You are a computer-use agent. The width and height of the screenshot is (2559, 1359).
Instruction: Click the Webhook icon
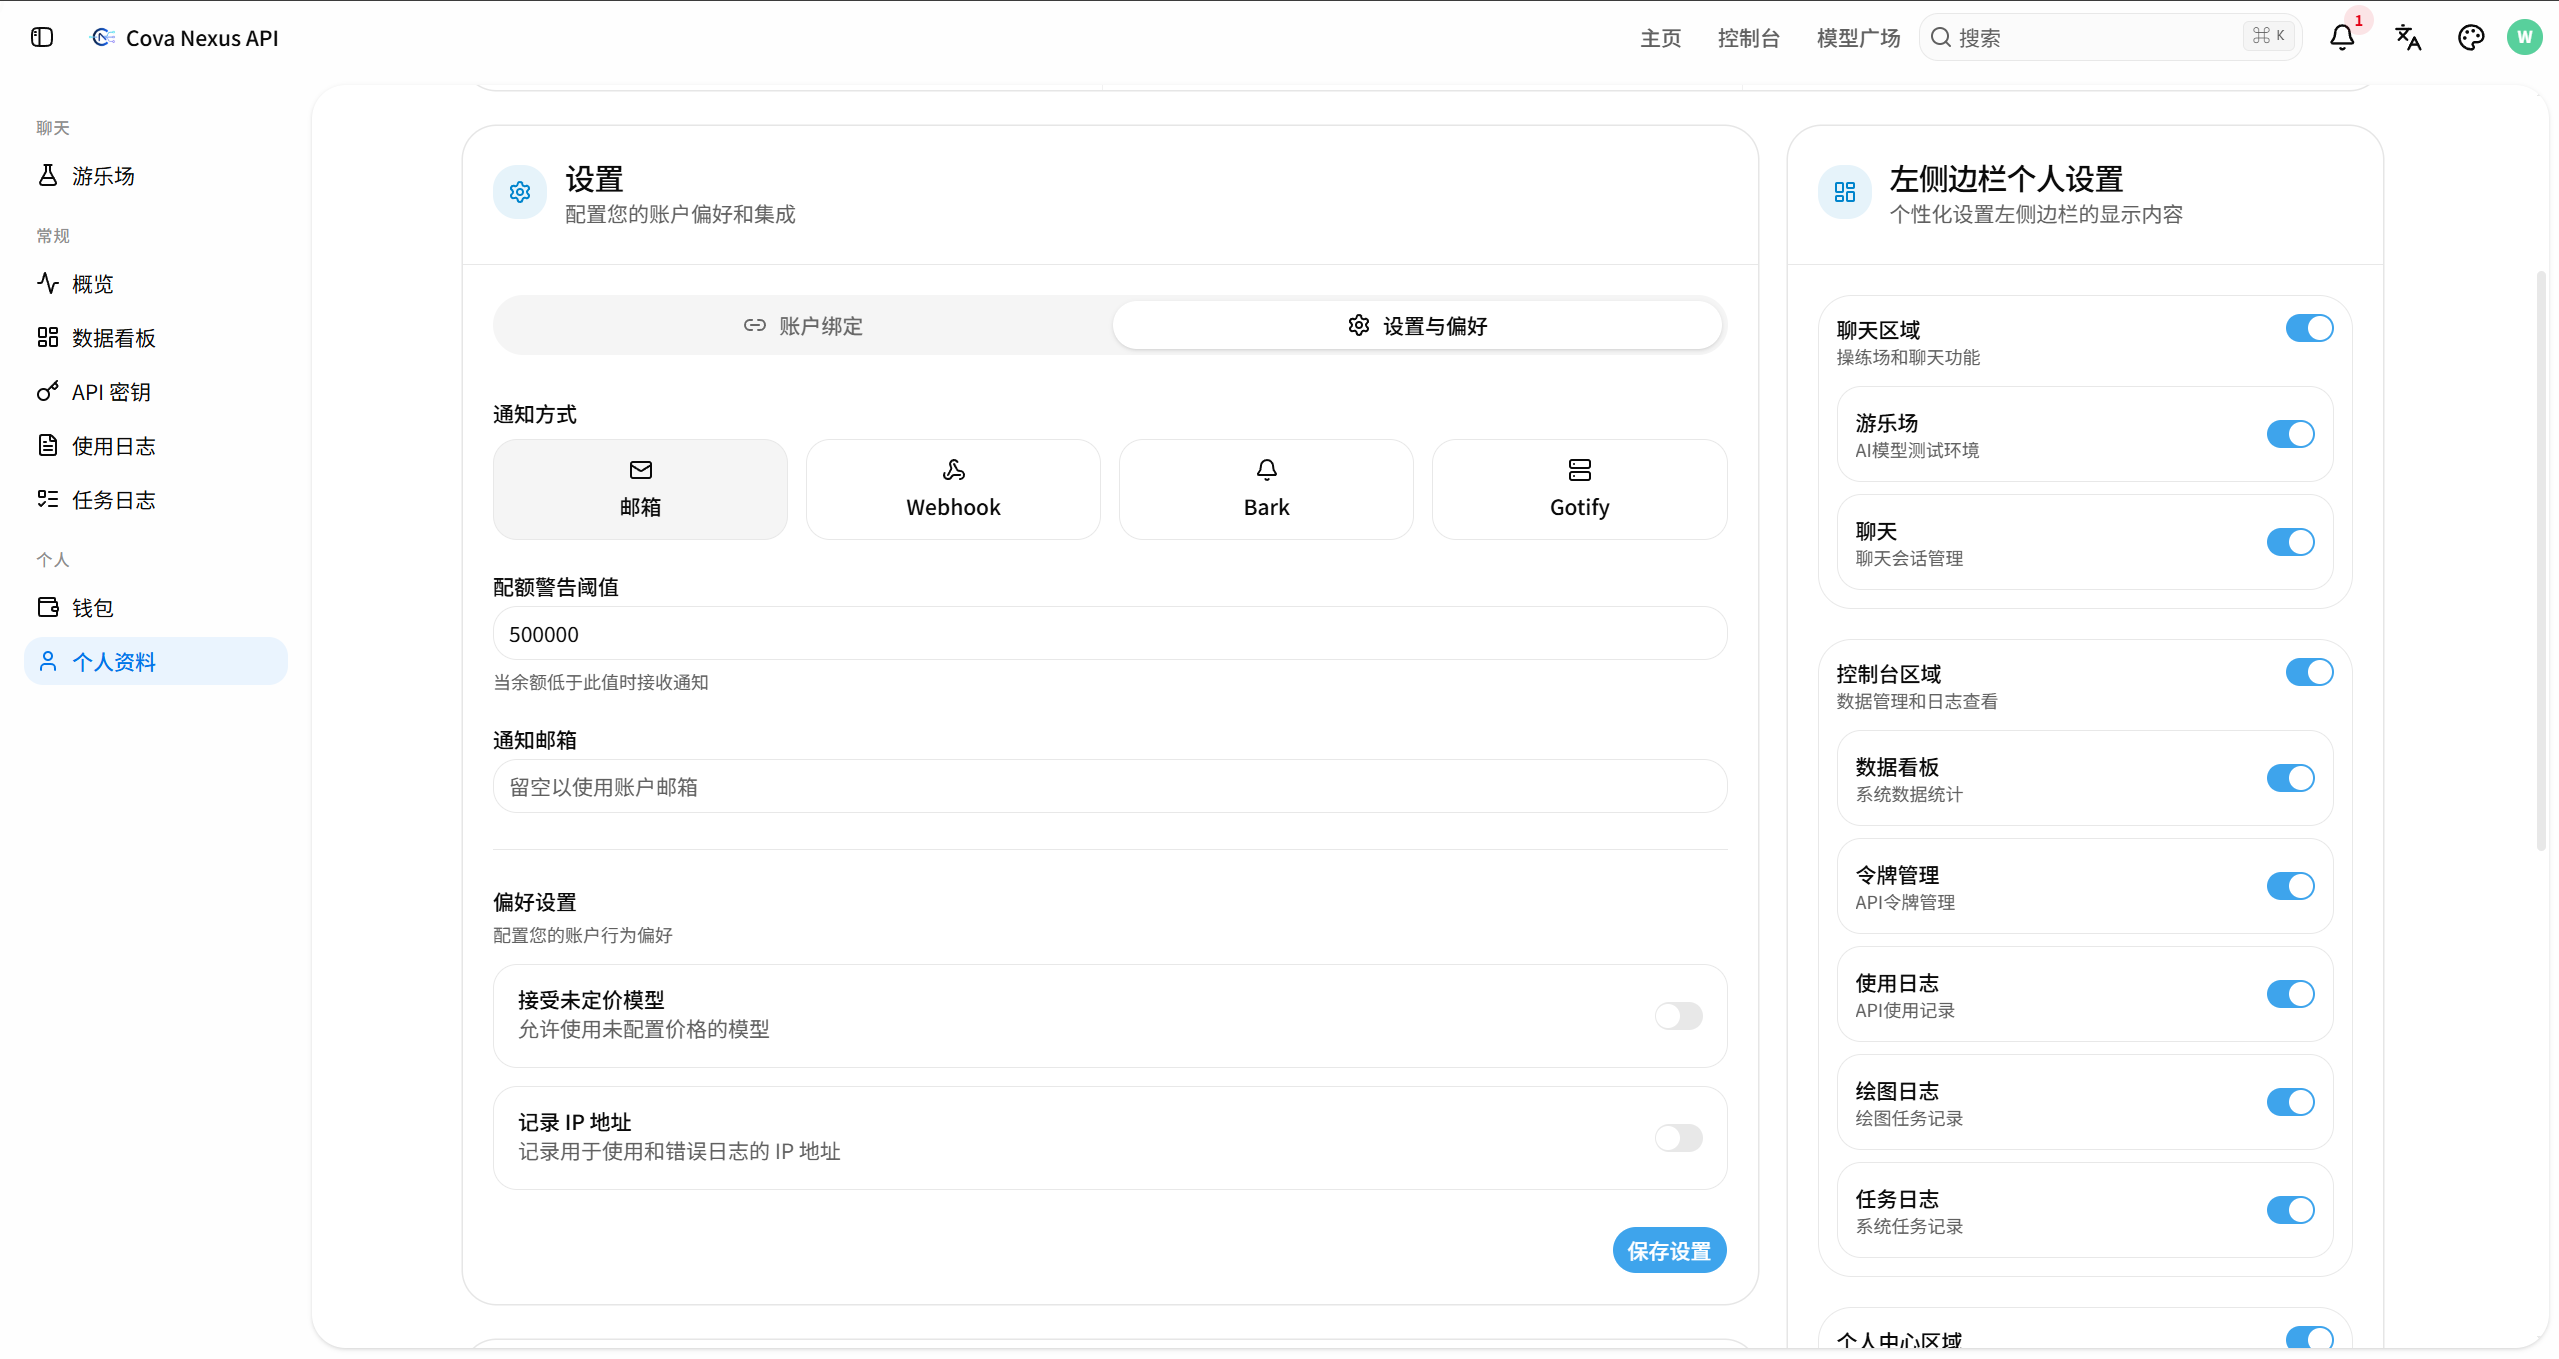(954, 470)
